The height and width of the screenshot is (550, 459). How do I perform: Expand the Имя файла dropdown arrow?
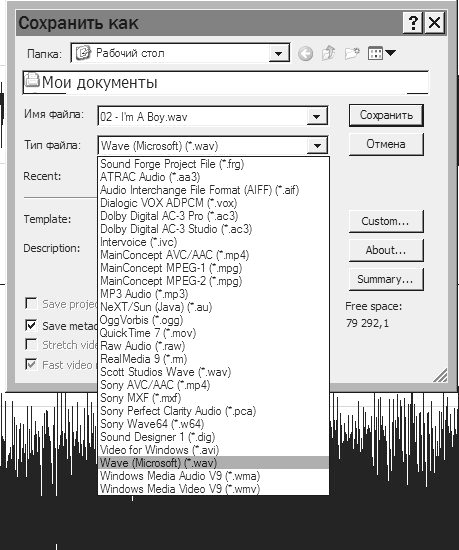point(317,116)
